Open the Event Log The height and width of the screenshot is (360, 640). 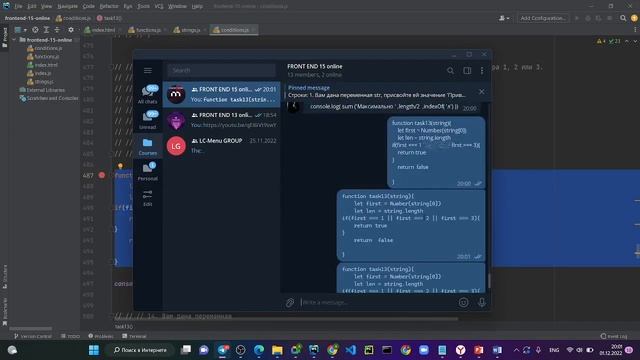pyautogui.click(x=614, y=336)
